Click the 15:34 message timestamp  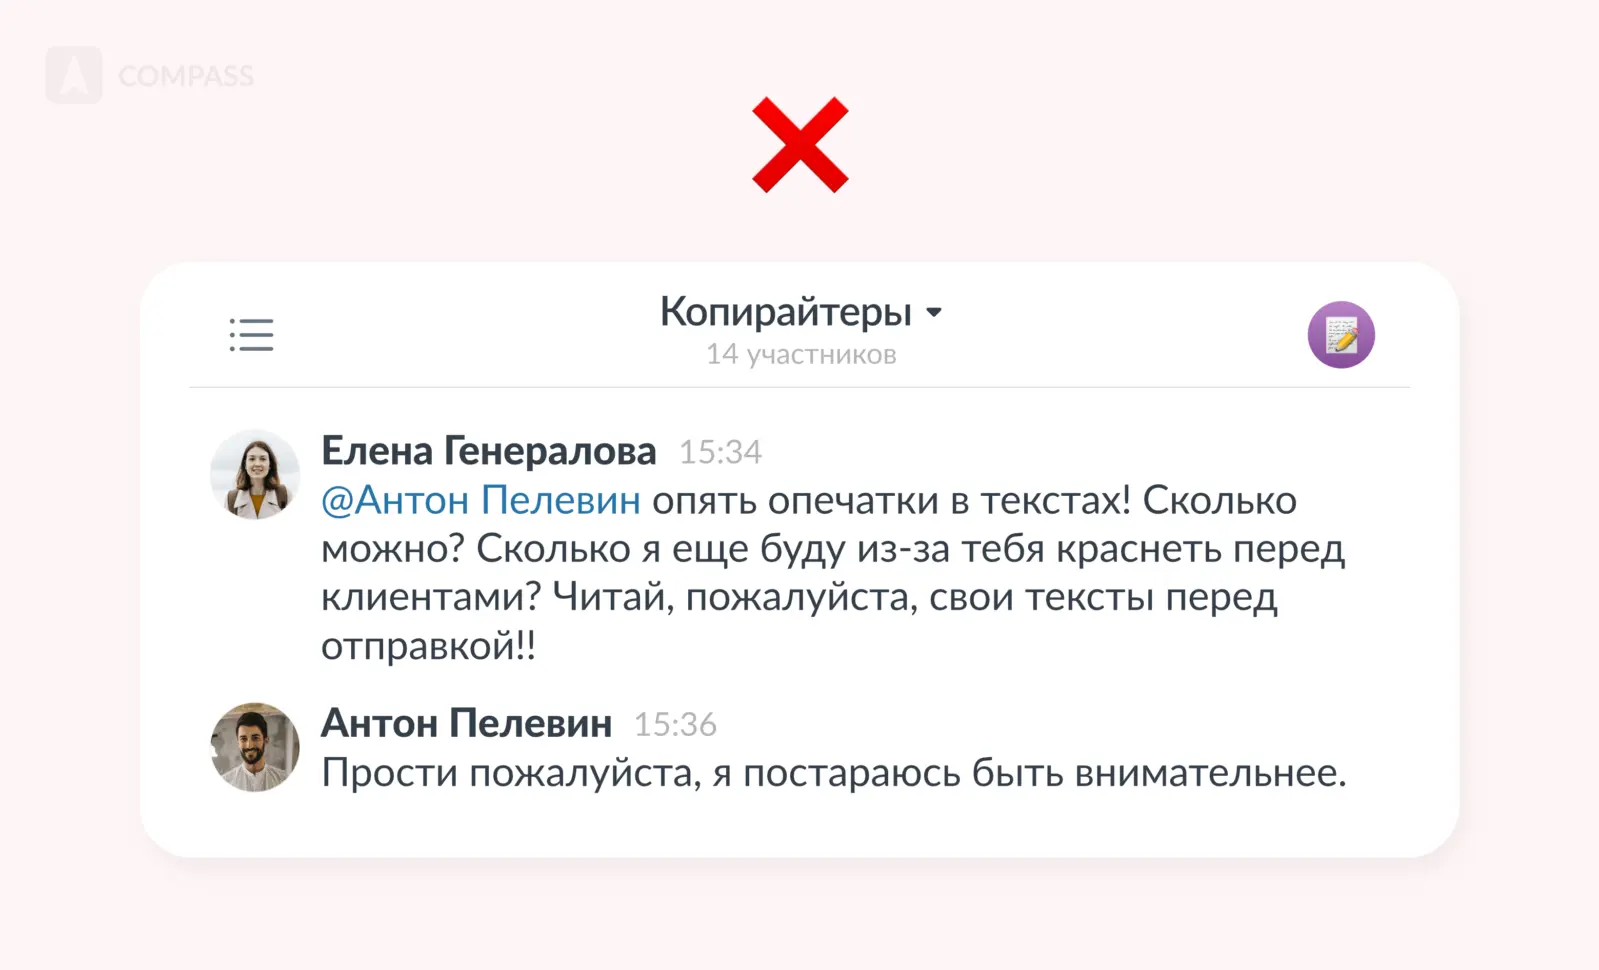coord(720,452)
